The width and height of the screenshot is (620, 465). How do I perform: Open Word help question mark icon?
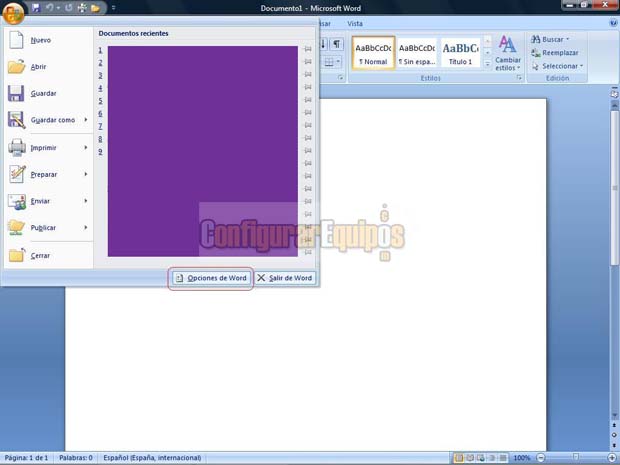pyautogui.click(x=614, y=23)
